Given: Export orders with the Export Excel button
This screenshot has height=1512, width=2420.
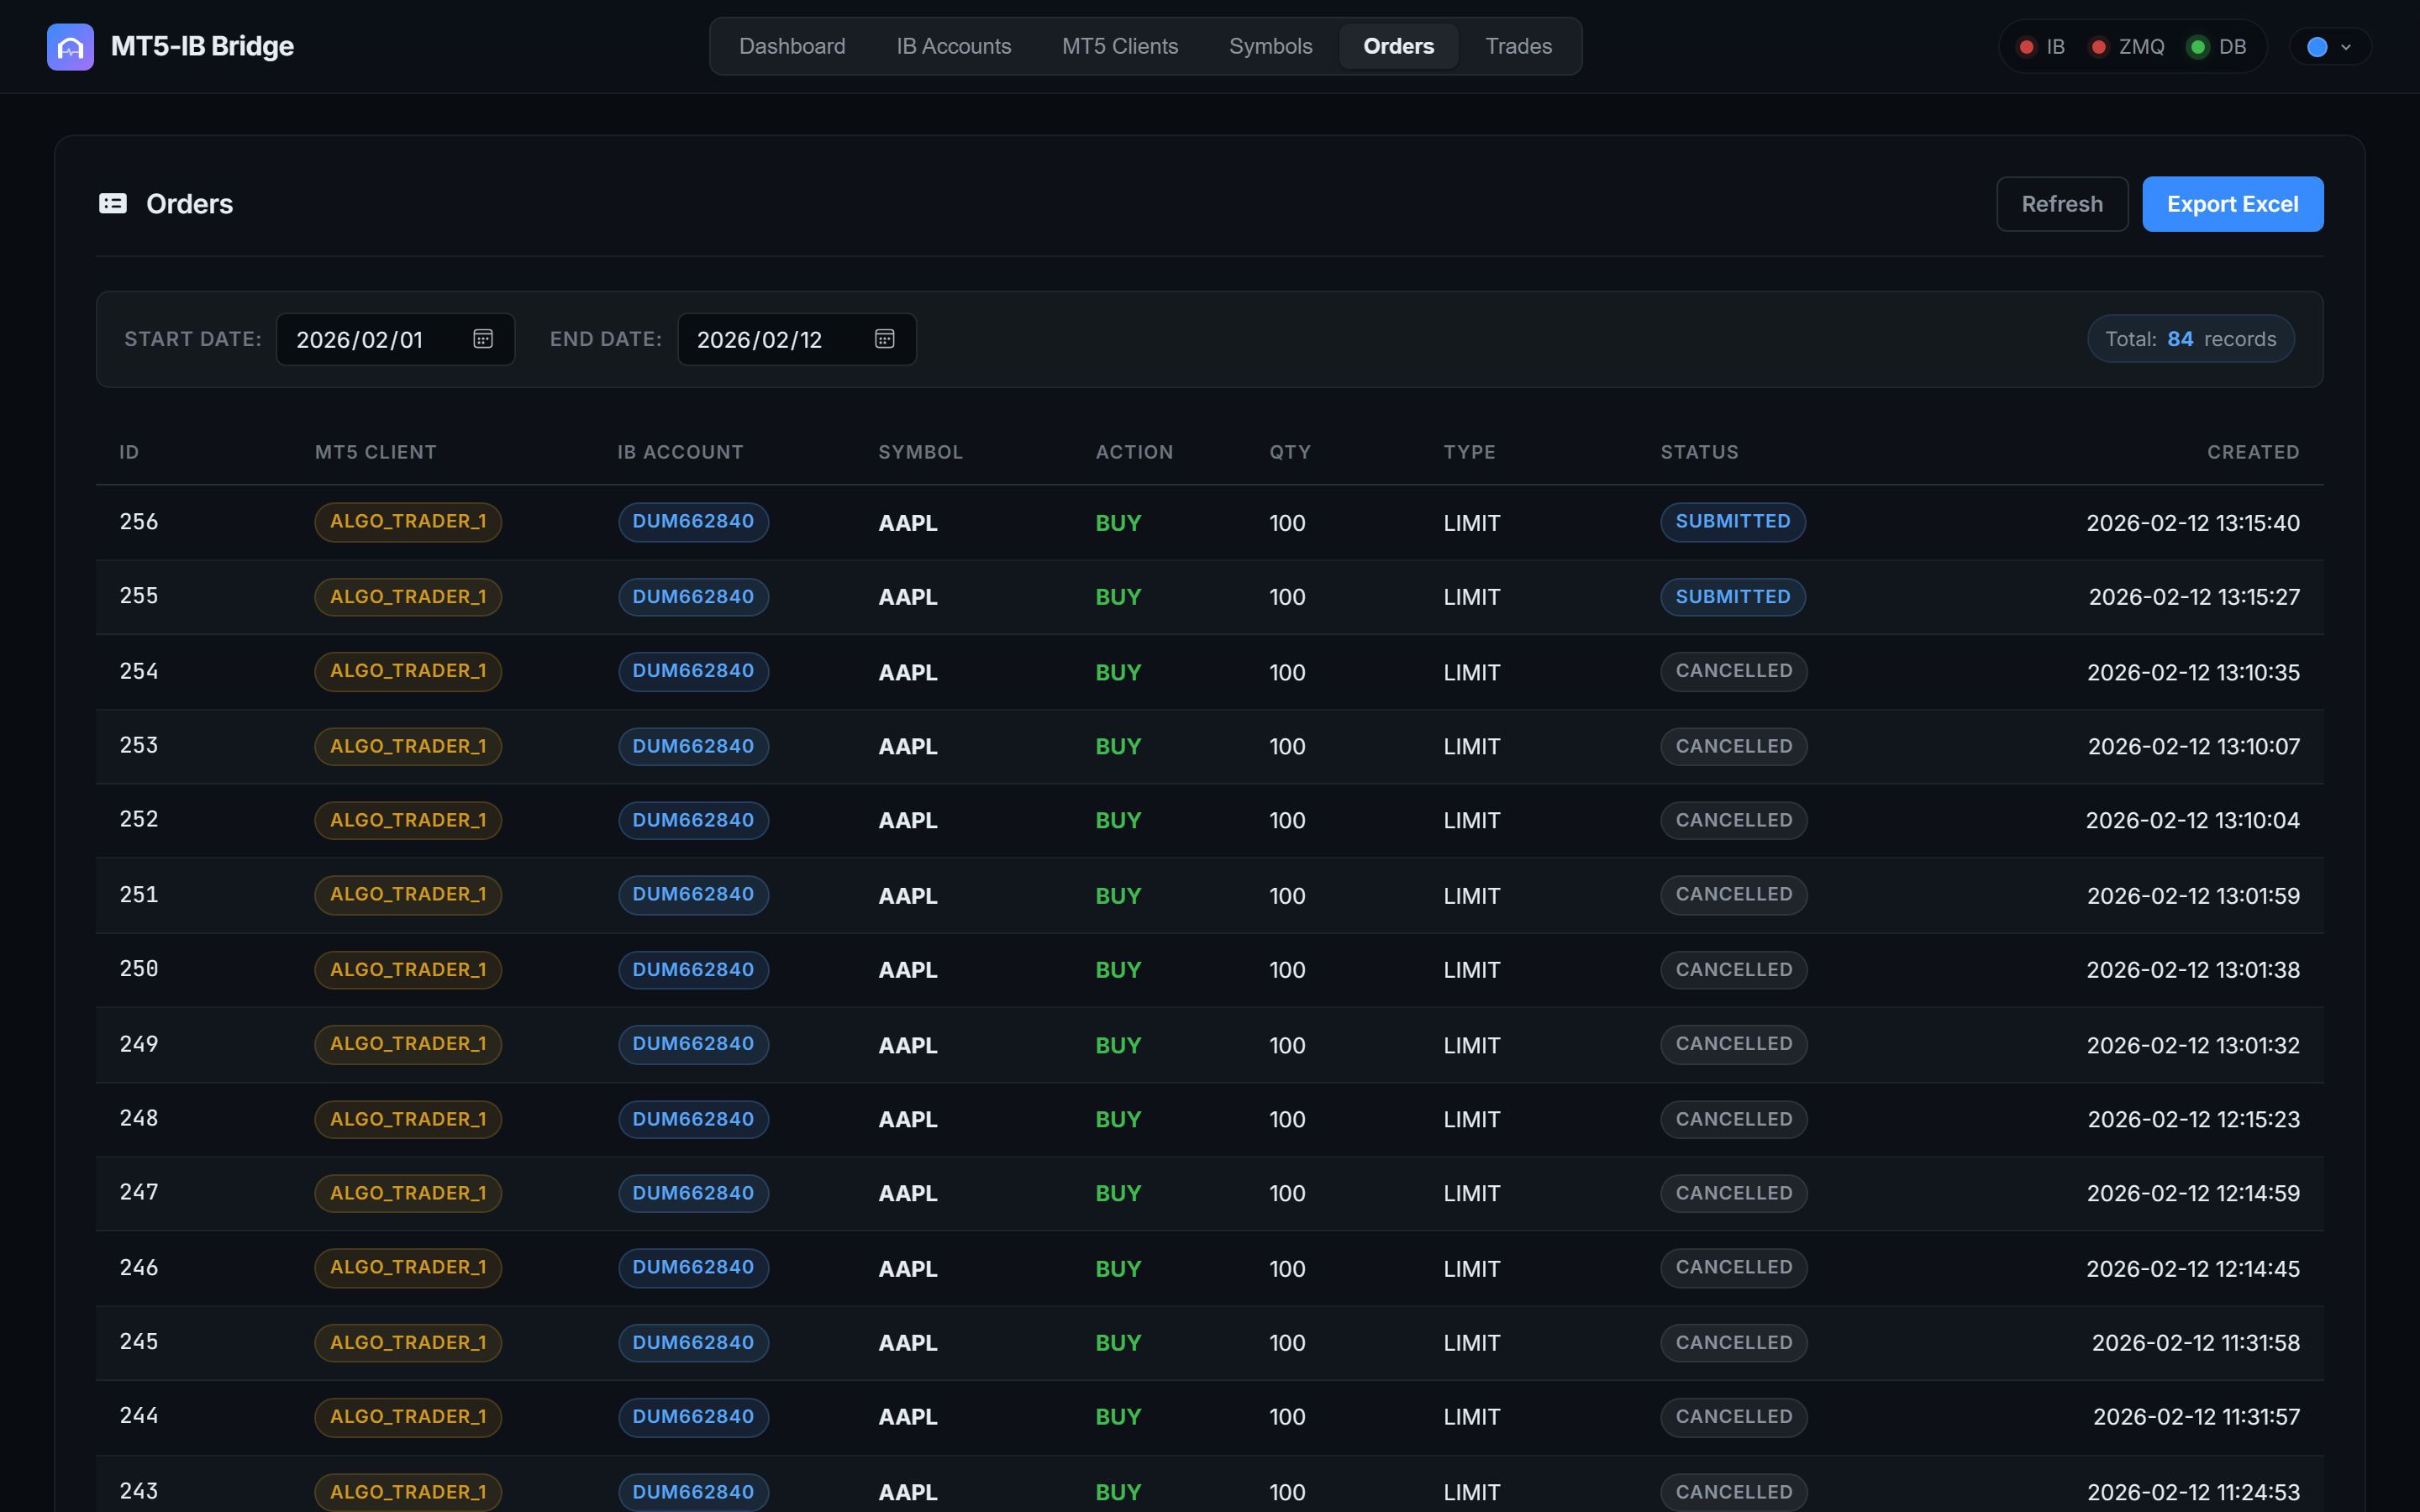Looking at the screenshot, I should click(x=2232, y=203).
